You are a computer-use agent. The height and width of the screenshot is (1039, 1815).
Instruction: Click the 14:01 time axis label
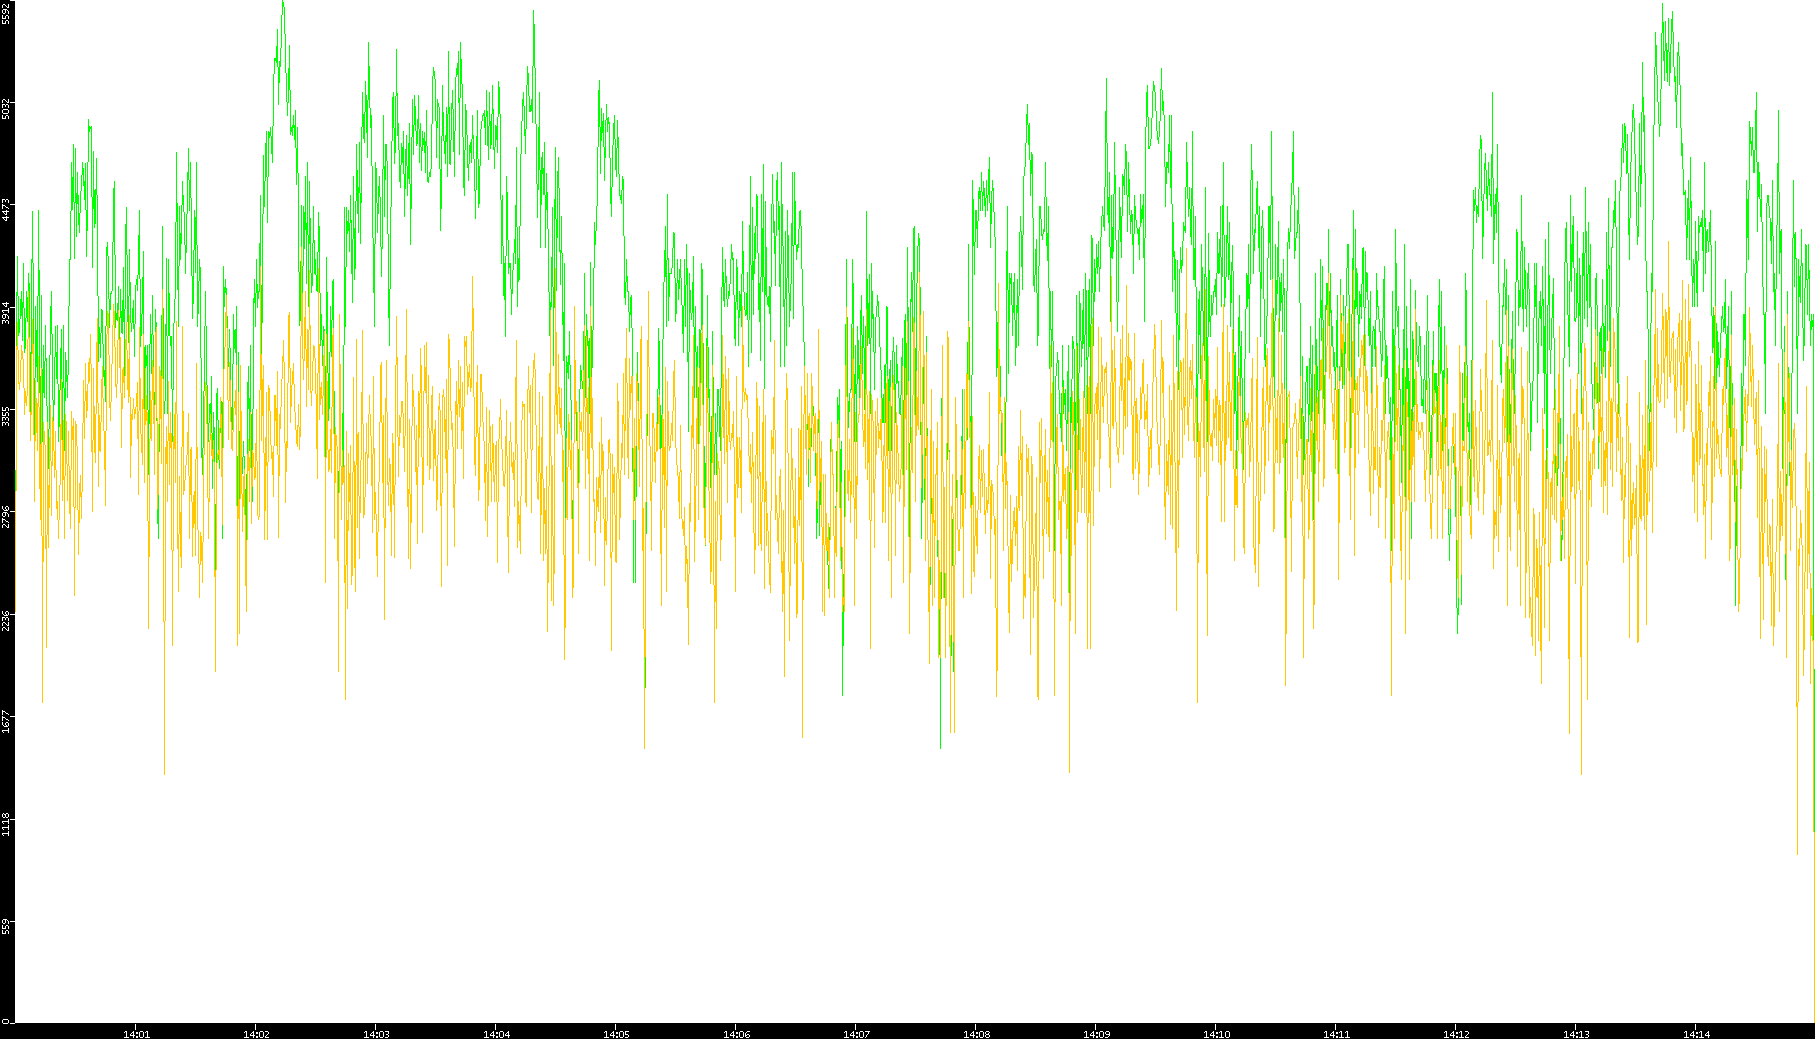pos(136,1033)
